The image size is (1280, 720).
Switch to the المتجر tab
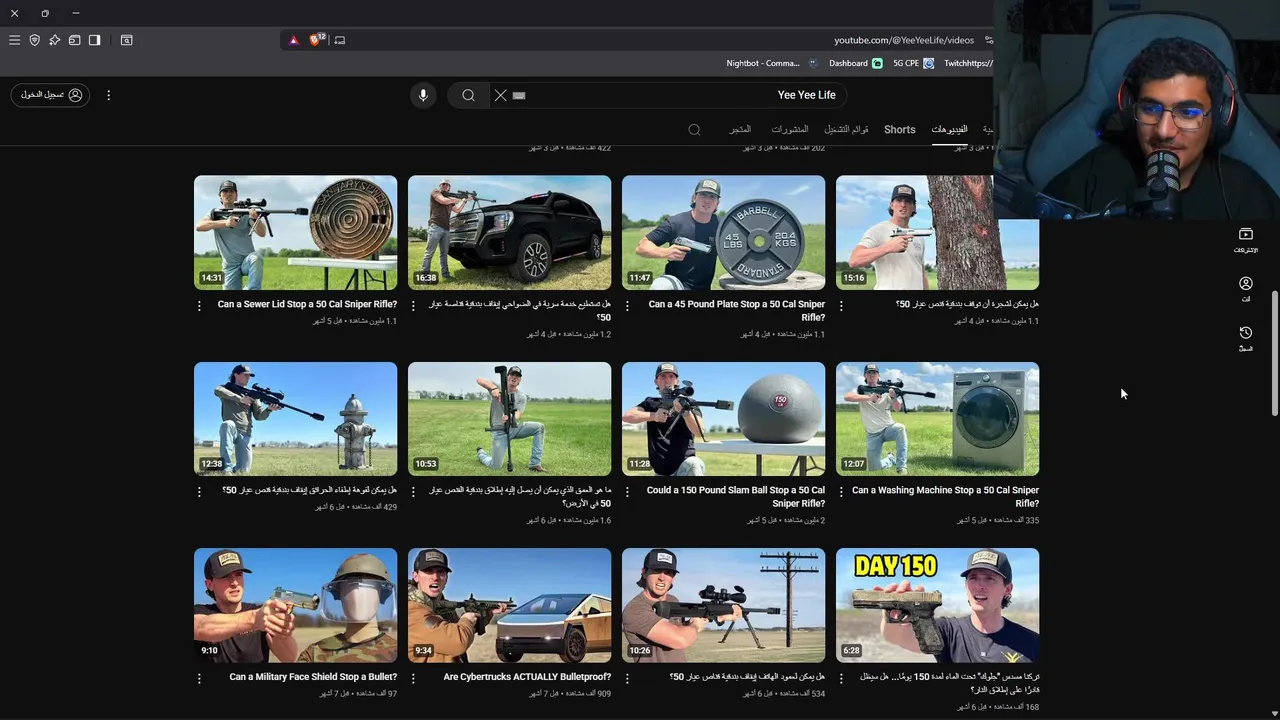tap(740, 130)
